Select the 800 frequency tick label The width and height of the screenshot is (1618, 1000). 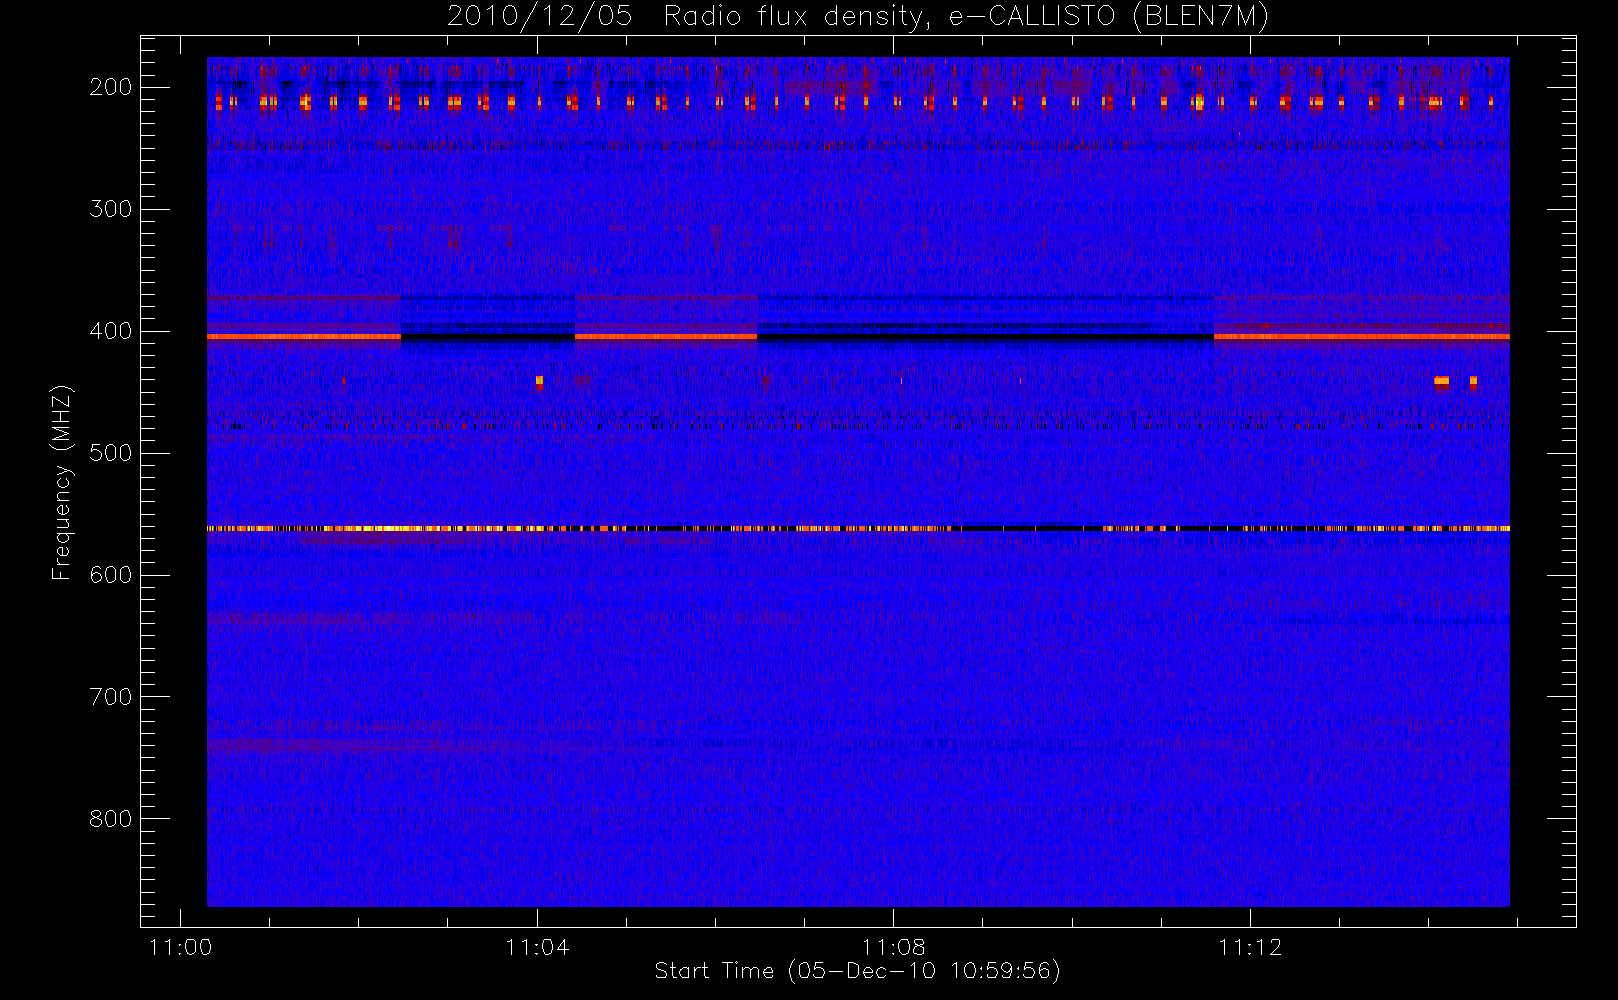[x=111, y=819]
